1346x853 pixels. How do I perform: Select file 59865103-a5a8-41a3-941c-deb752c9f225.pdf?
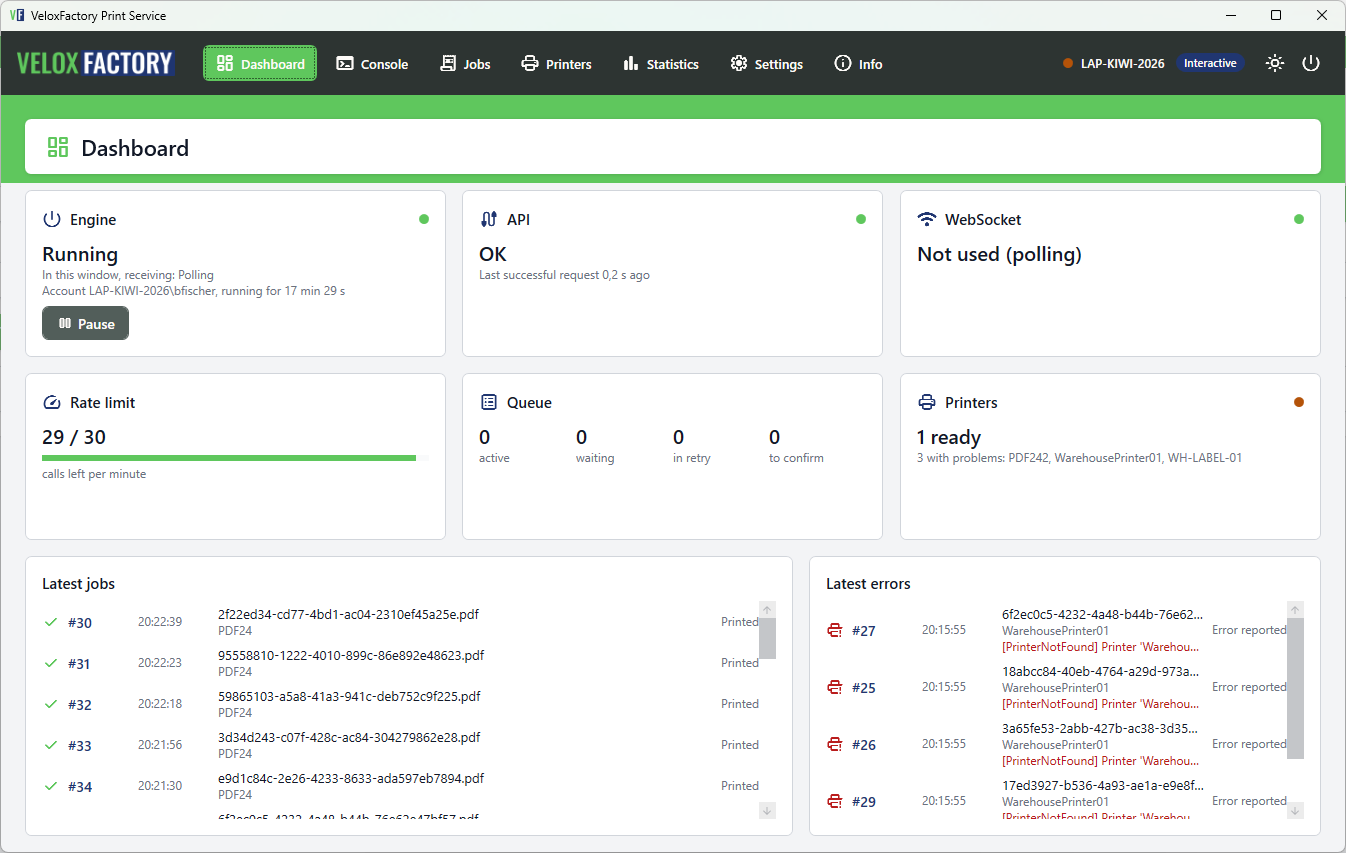point(349,696)
